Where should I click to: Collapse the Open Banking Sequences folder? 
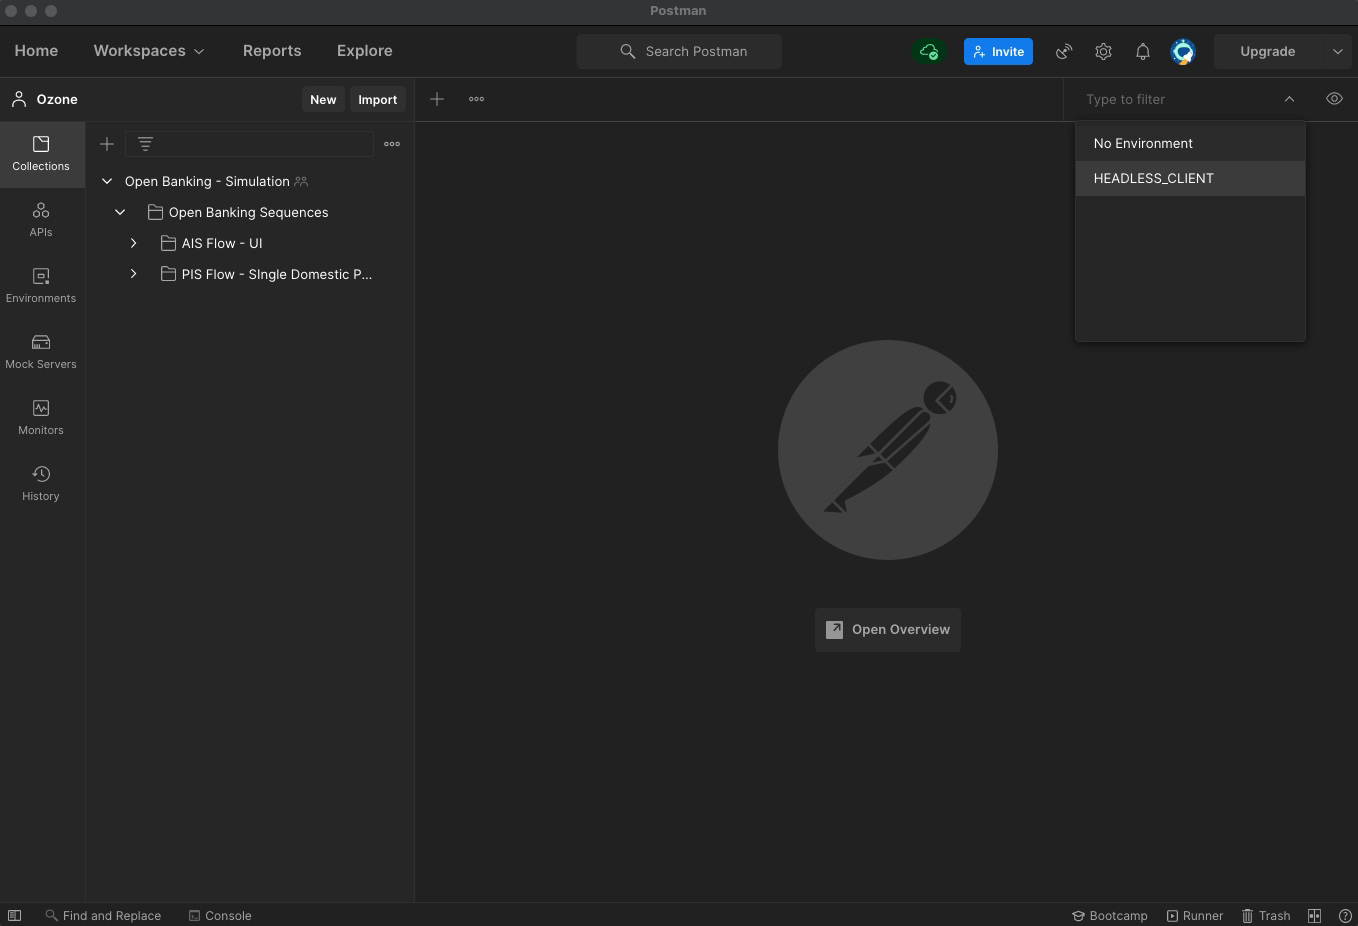(x=120, y=212)
